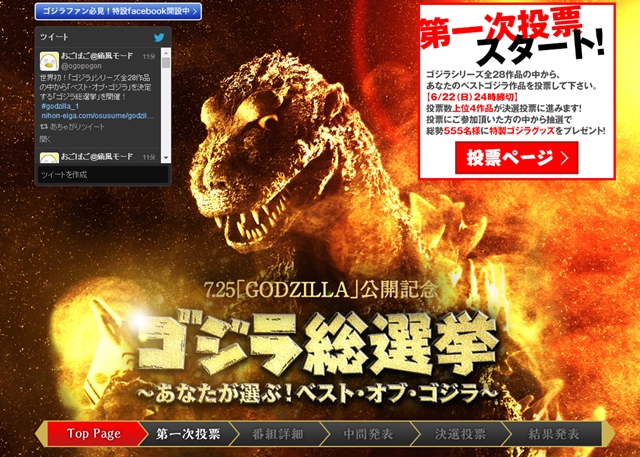Click the あちゃがリツイート retweet icon

tap(44, 127)
